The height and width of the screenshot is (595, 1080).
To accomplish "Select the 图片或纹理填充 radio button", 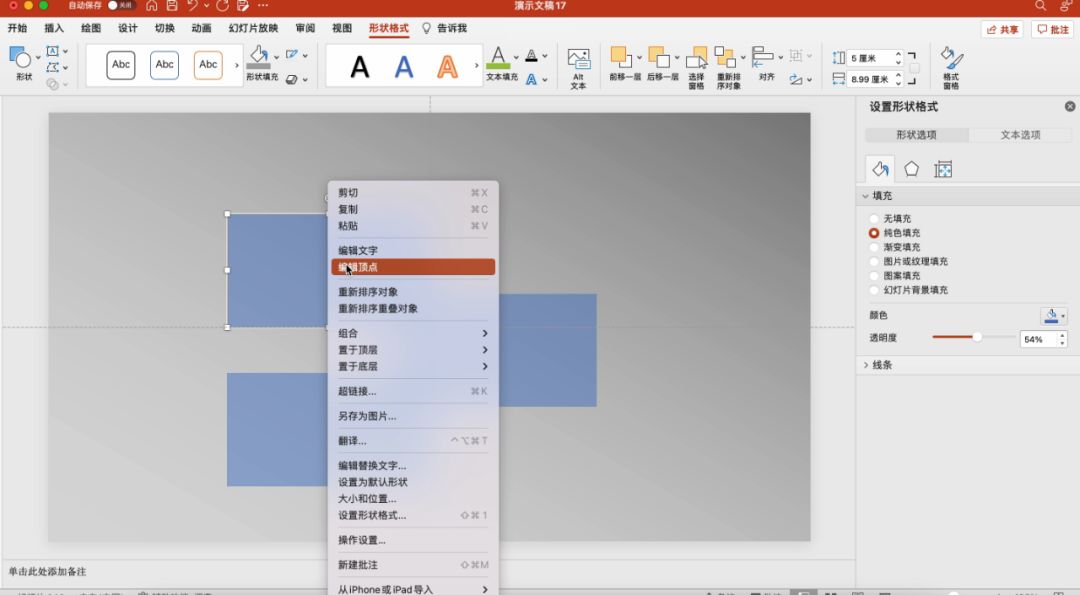I will point(874,262).
